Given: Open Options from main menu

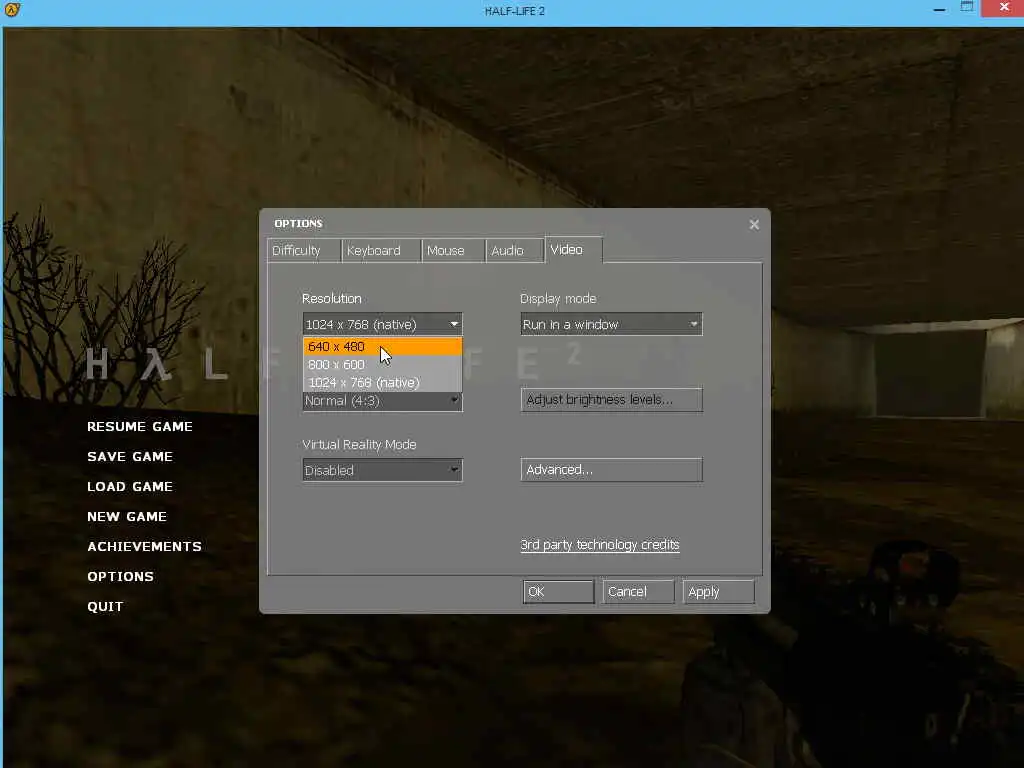Looking at the screenshot, I should pos(120,577).
